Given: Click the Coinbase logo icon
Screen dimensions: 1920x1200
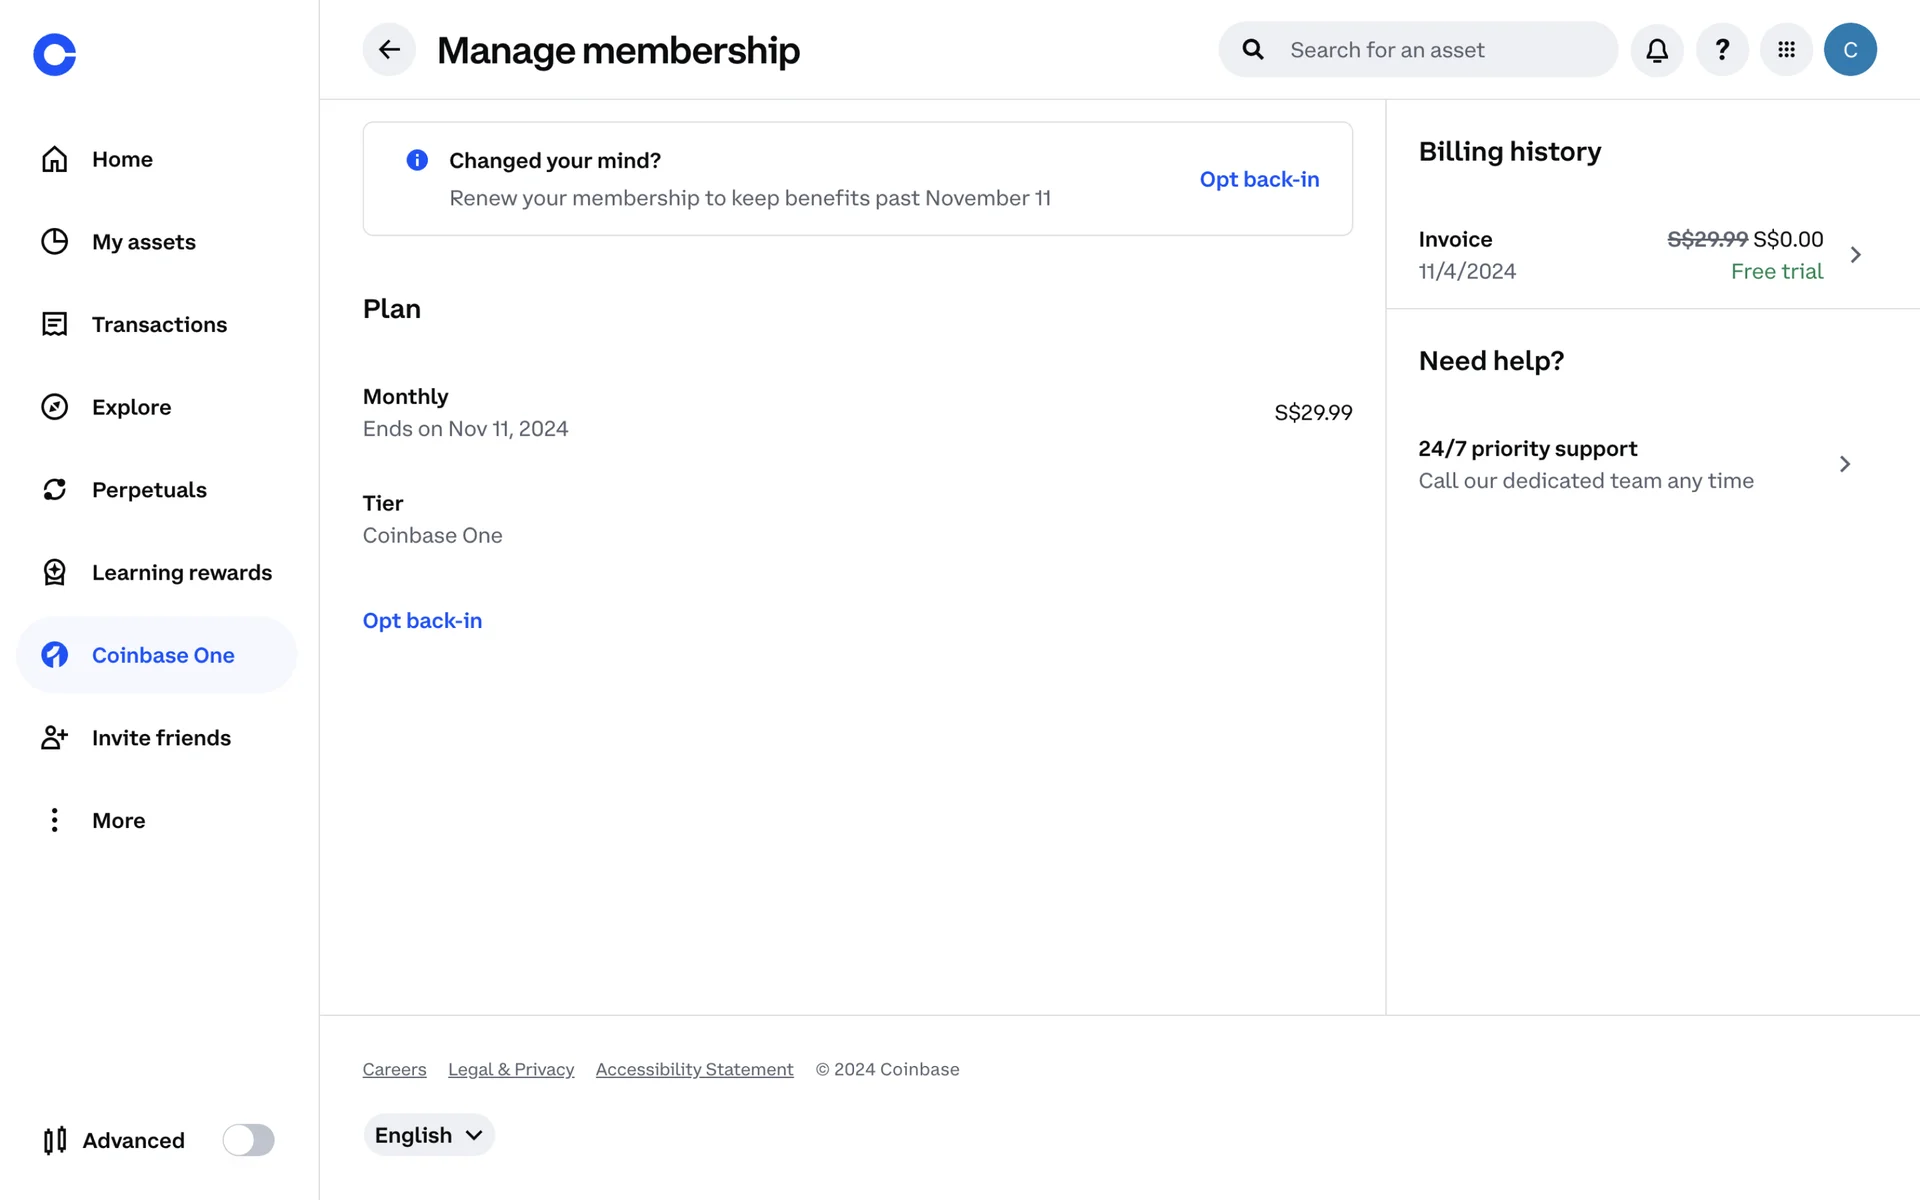Looking at the screenshot, I should pos(54,54).
